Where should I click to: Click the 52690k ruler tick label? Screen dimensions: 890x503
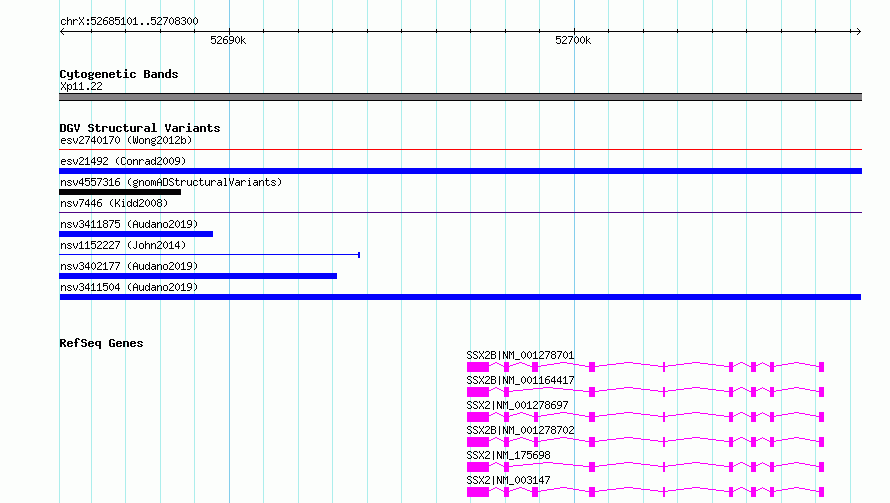[x=228, y=40]
